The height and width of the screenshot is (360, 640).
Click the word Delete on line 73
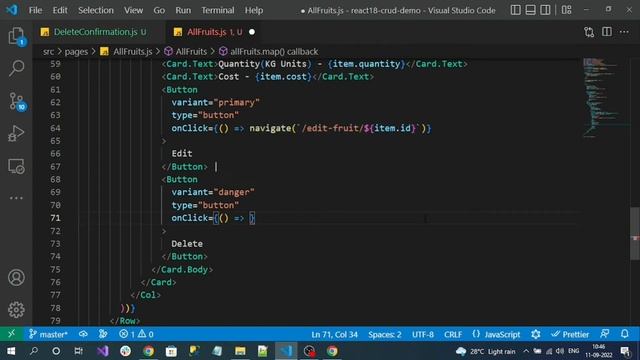187,244
